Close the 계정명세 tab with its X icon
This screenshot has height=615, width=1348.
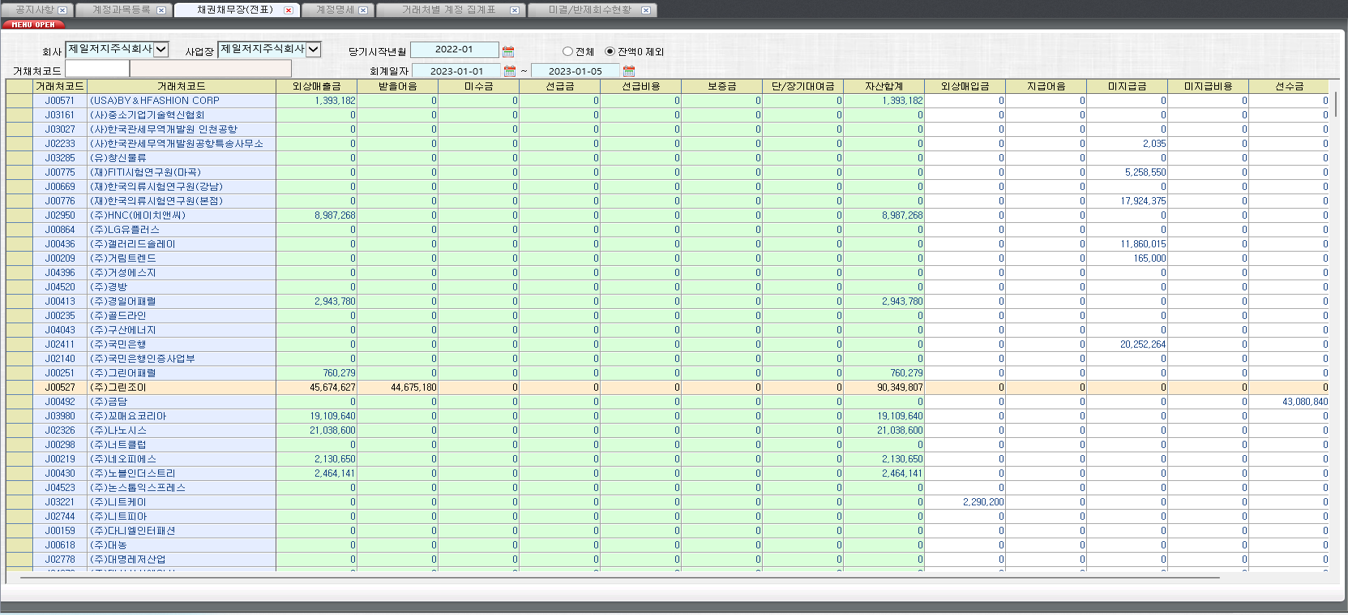click(x=364, y=9)
